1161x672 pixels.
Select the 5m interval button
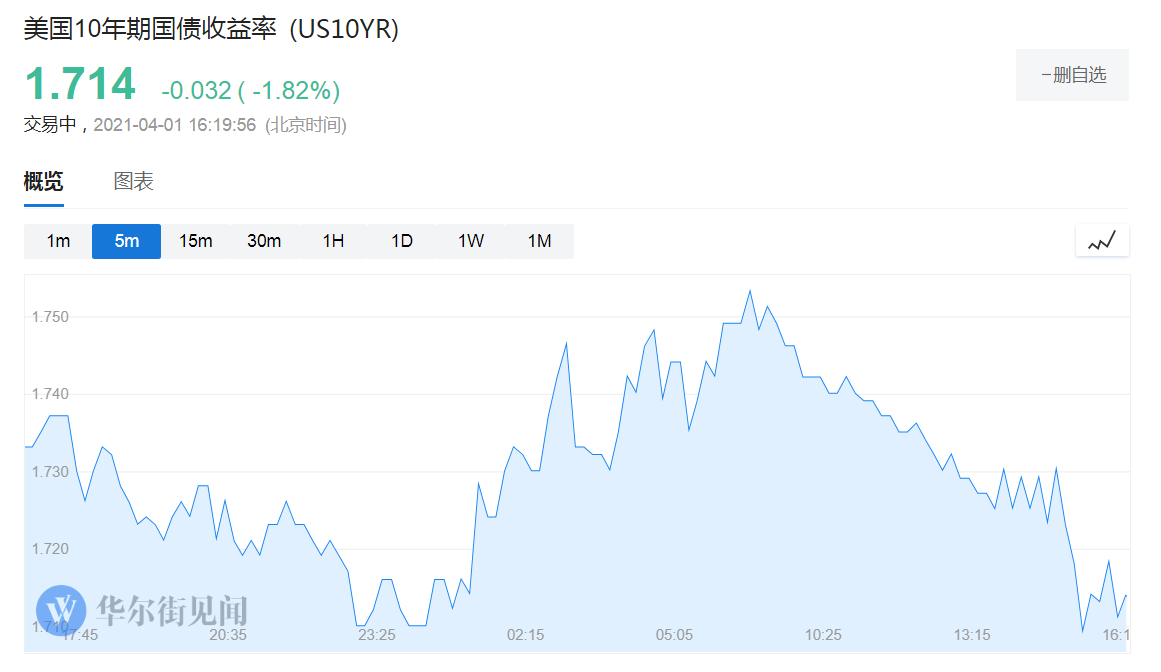point(126,241)
